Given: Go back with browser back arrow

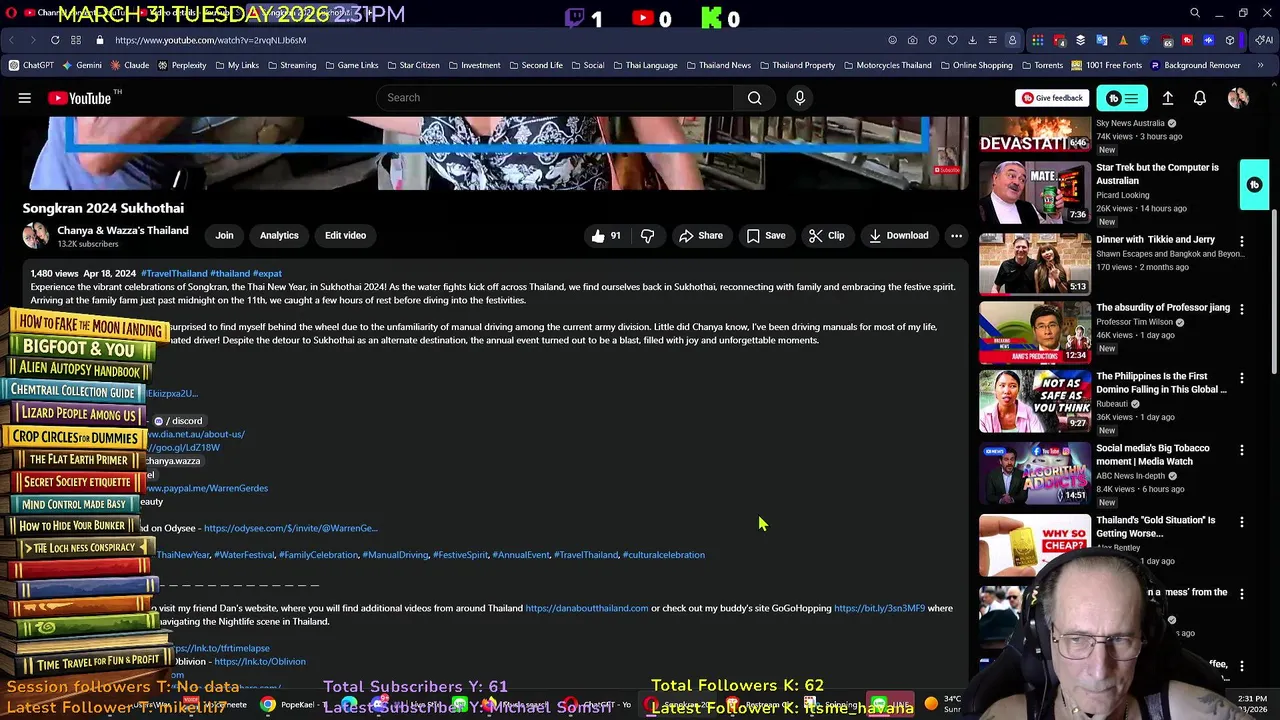Looking at the screenshot, I should (12, 40).
